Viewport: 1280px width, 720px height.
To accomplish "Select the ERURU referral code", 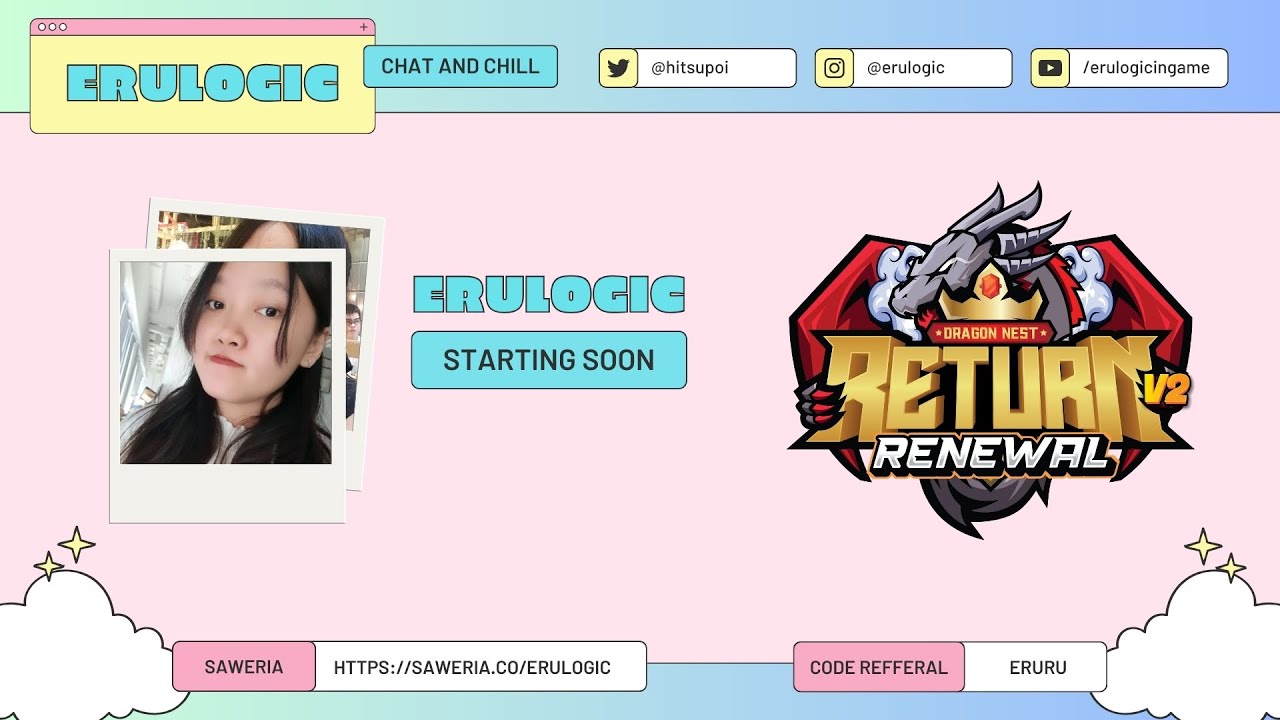I will point(1038,667).
